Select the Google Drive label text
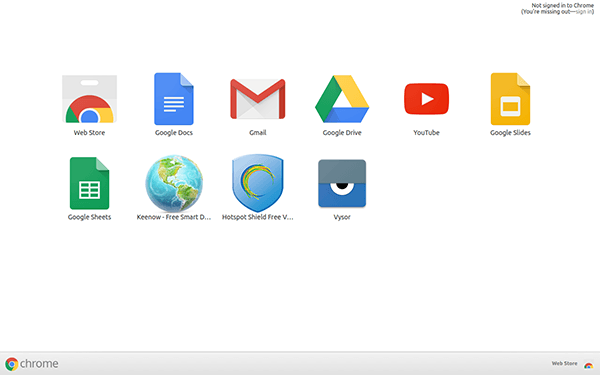The width and height of the screenshot is (600, 375). (x=342, y=133)
